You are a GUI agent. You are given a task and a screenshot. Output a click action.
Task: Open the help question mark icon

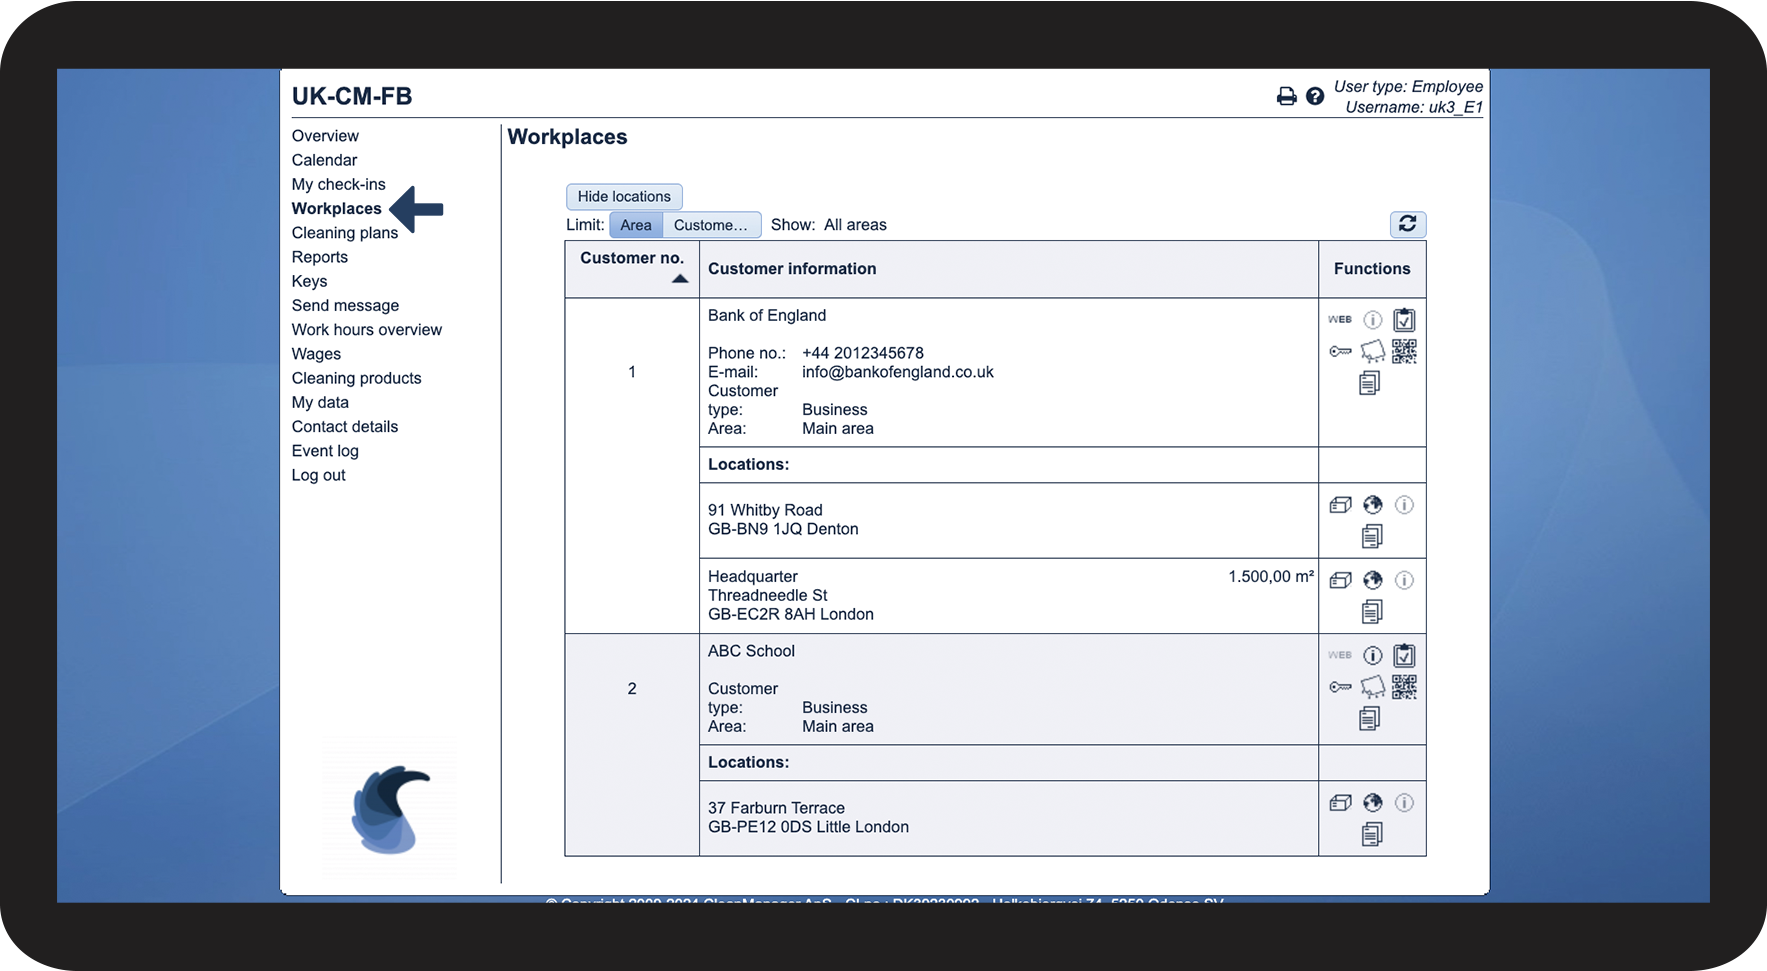(1315, 96)
